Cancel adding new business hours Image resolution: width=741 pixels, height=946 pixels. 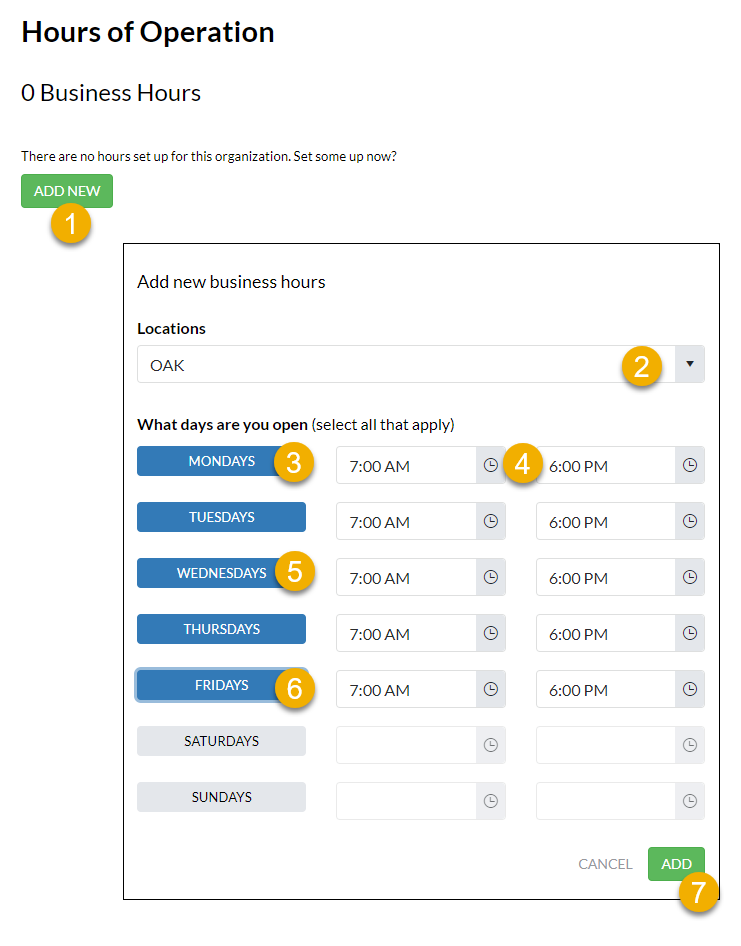605,864
